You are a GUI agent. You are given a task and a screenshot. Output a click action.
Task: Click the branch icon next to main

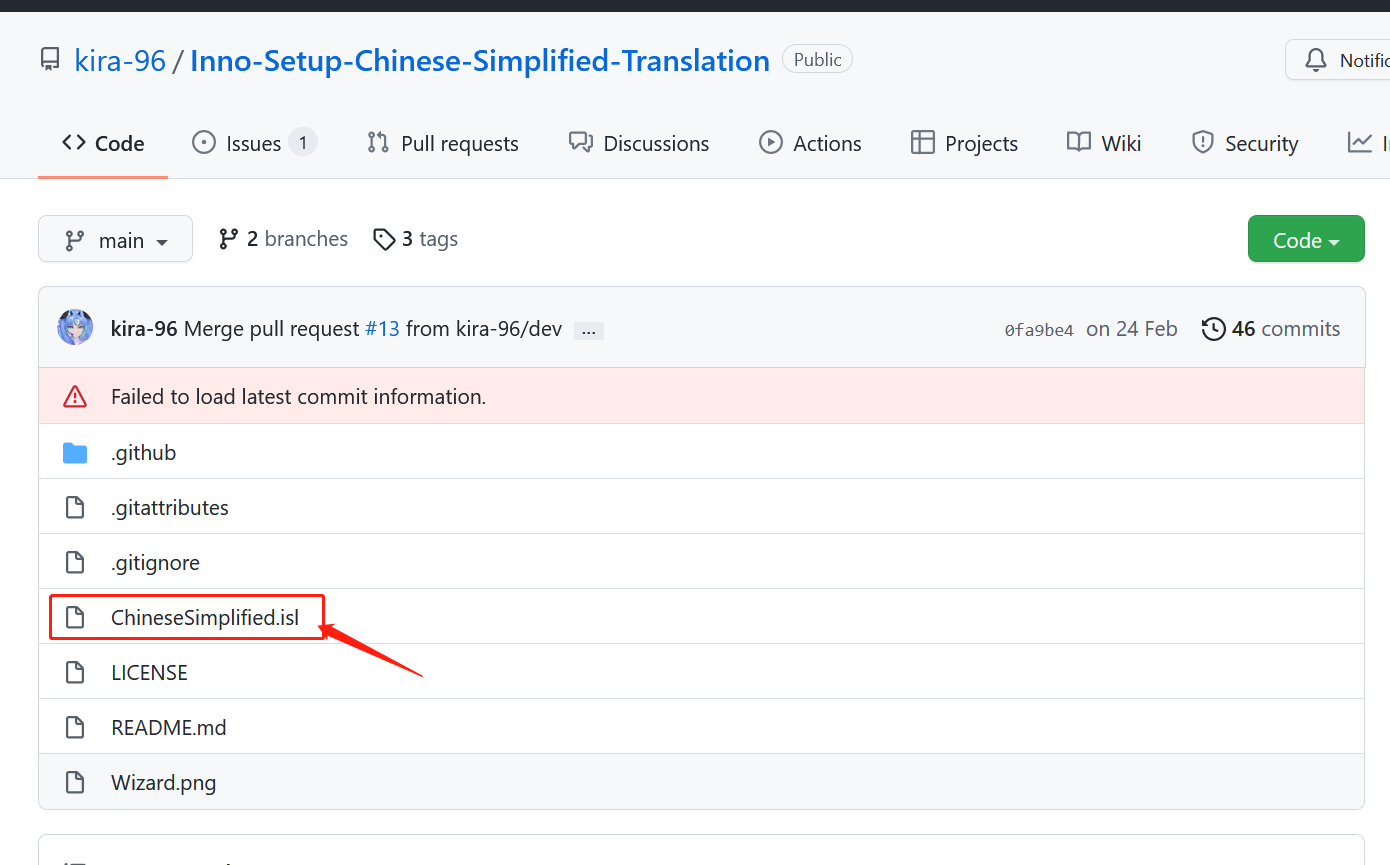click(75, 239)
